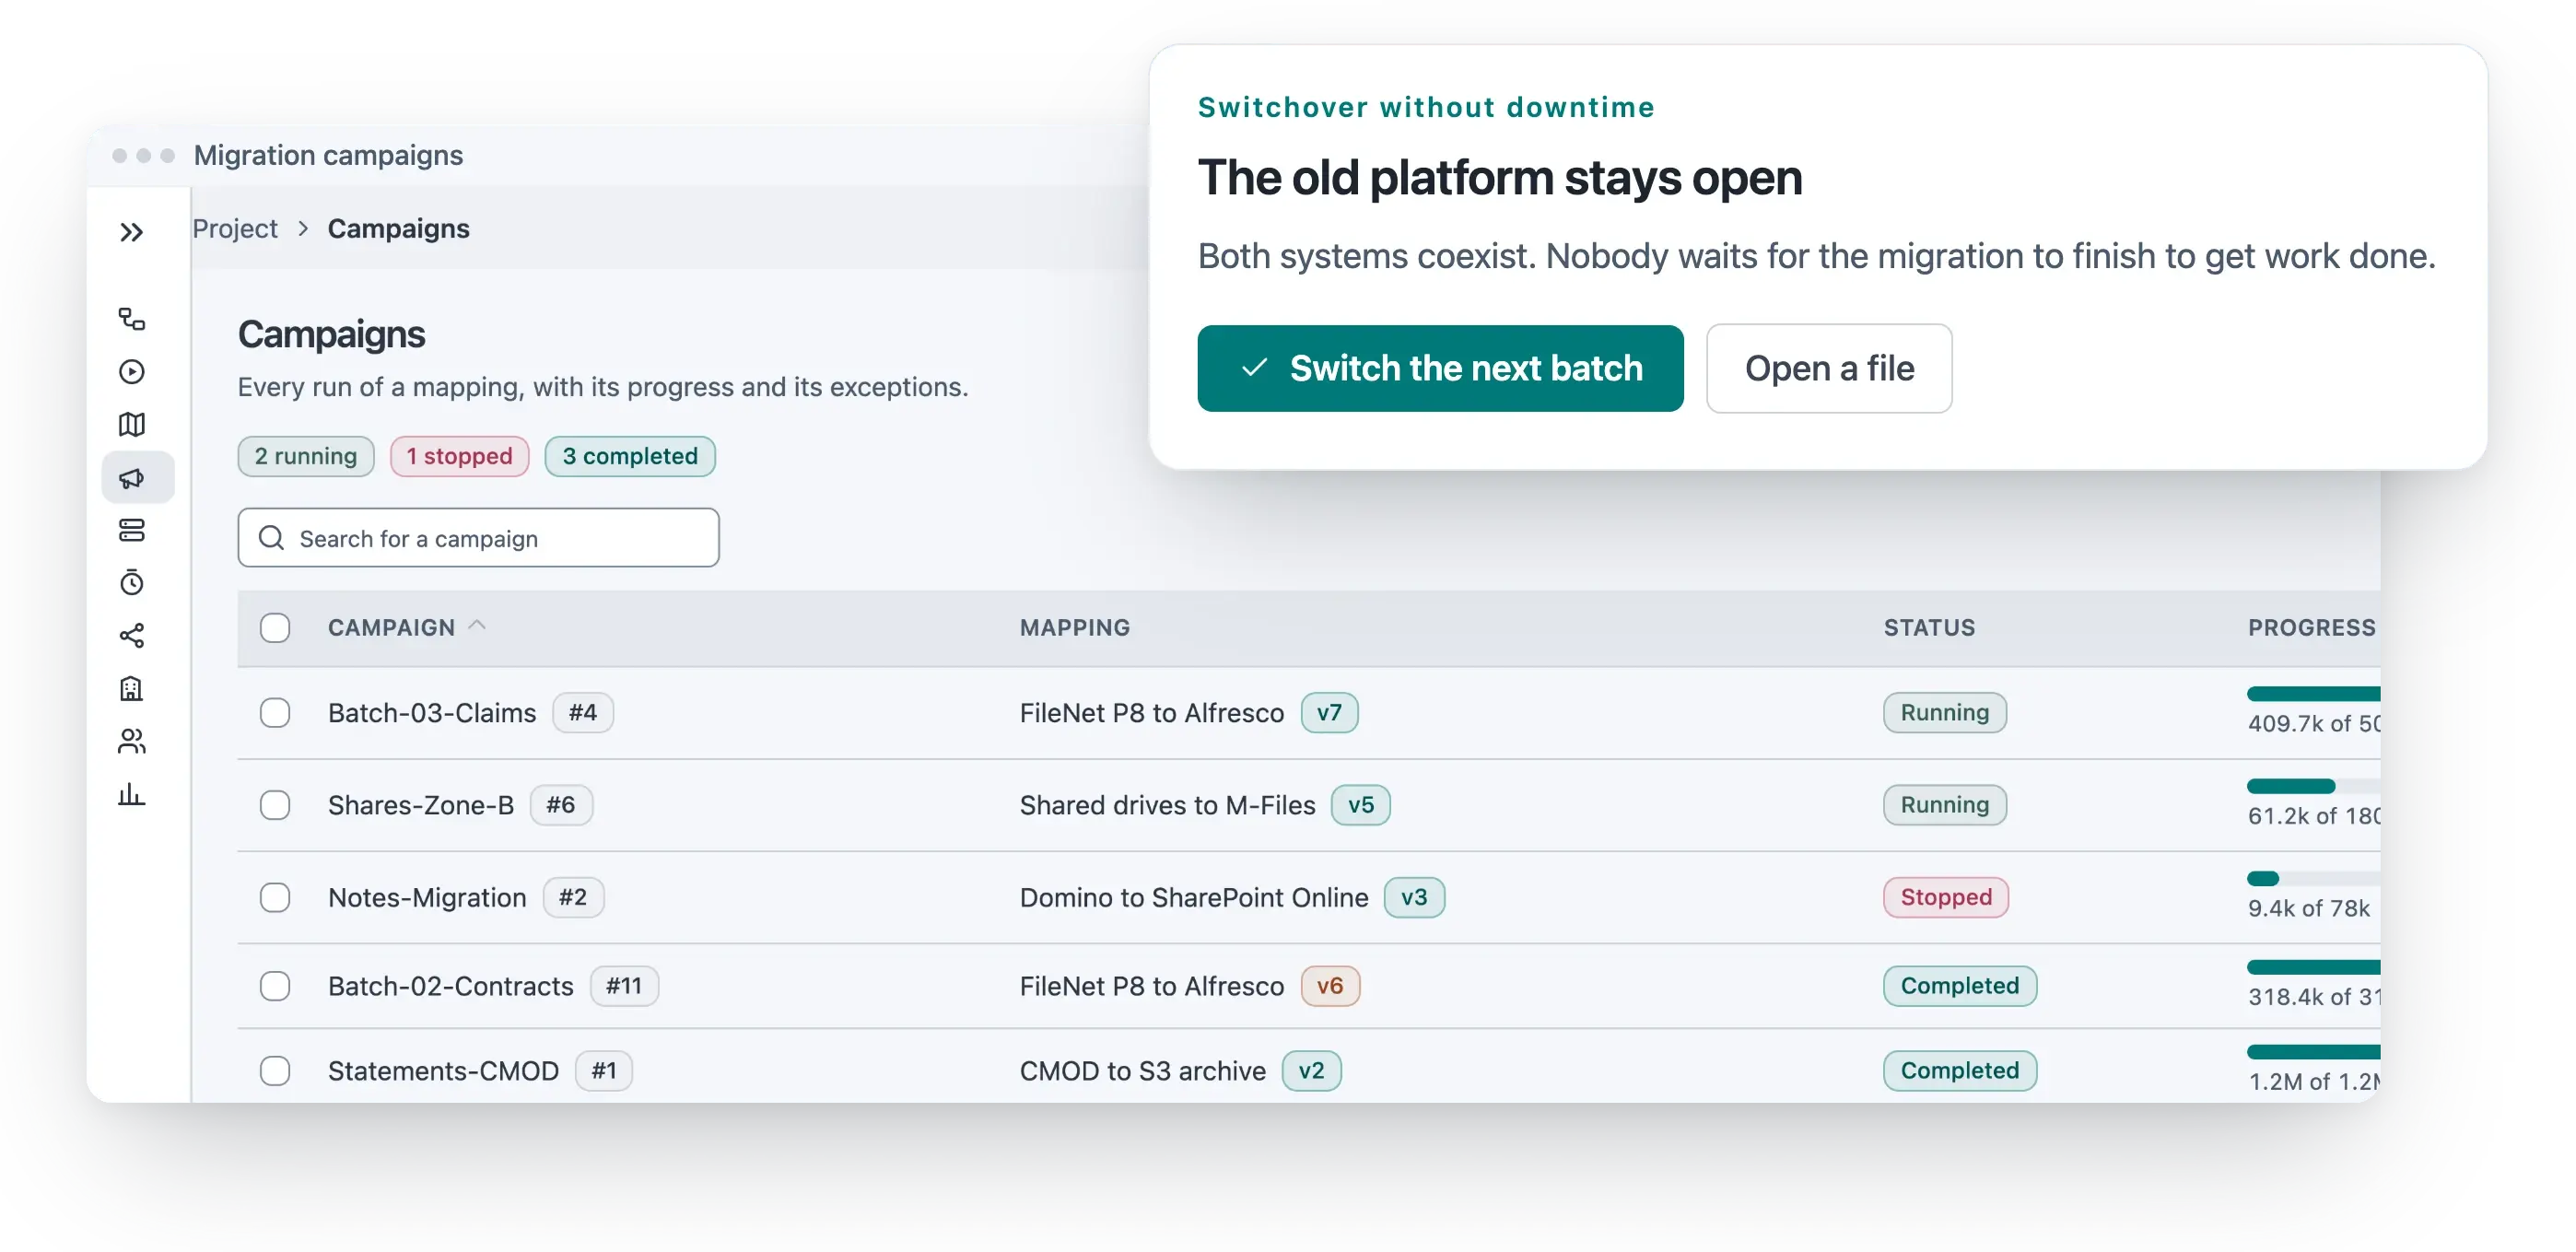The image size is (2576, 1252).
Task: Open the map (mappings) sidebar icon
Action: click(131, 425)
